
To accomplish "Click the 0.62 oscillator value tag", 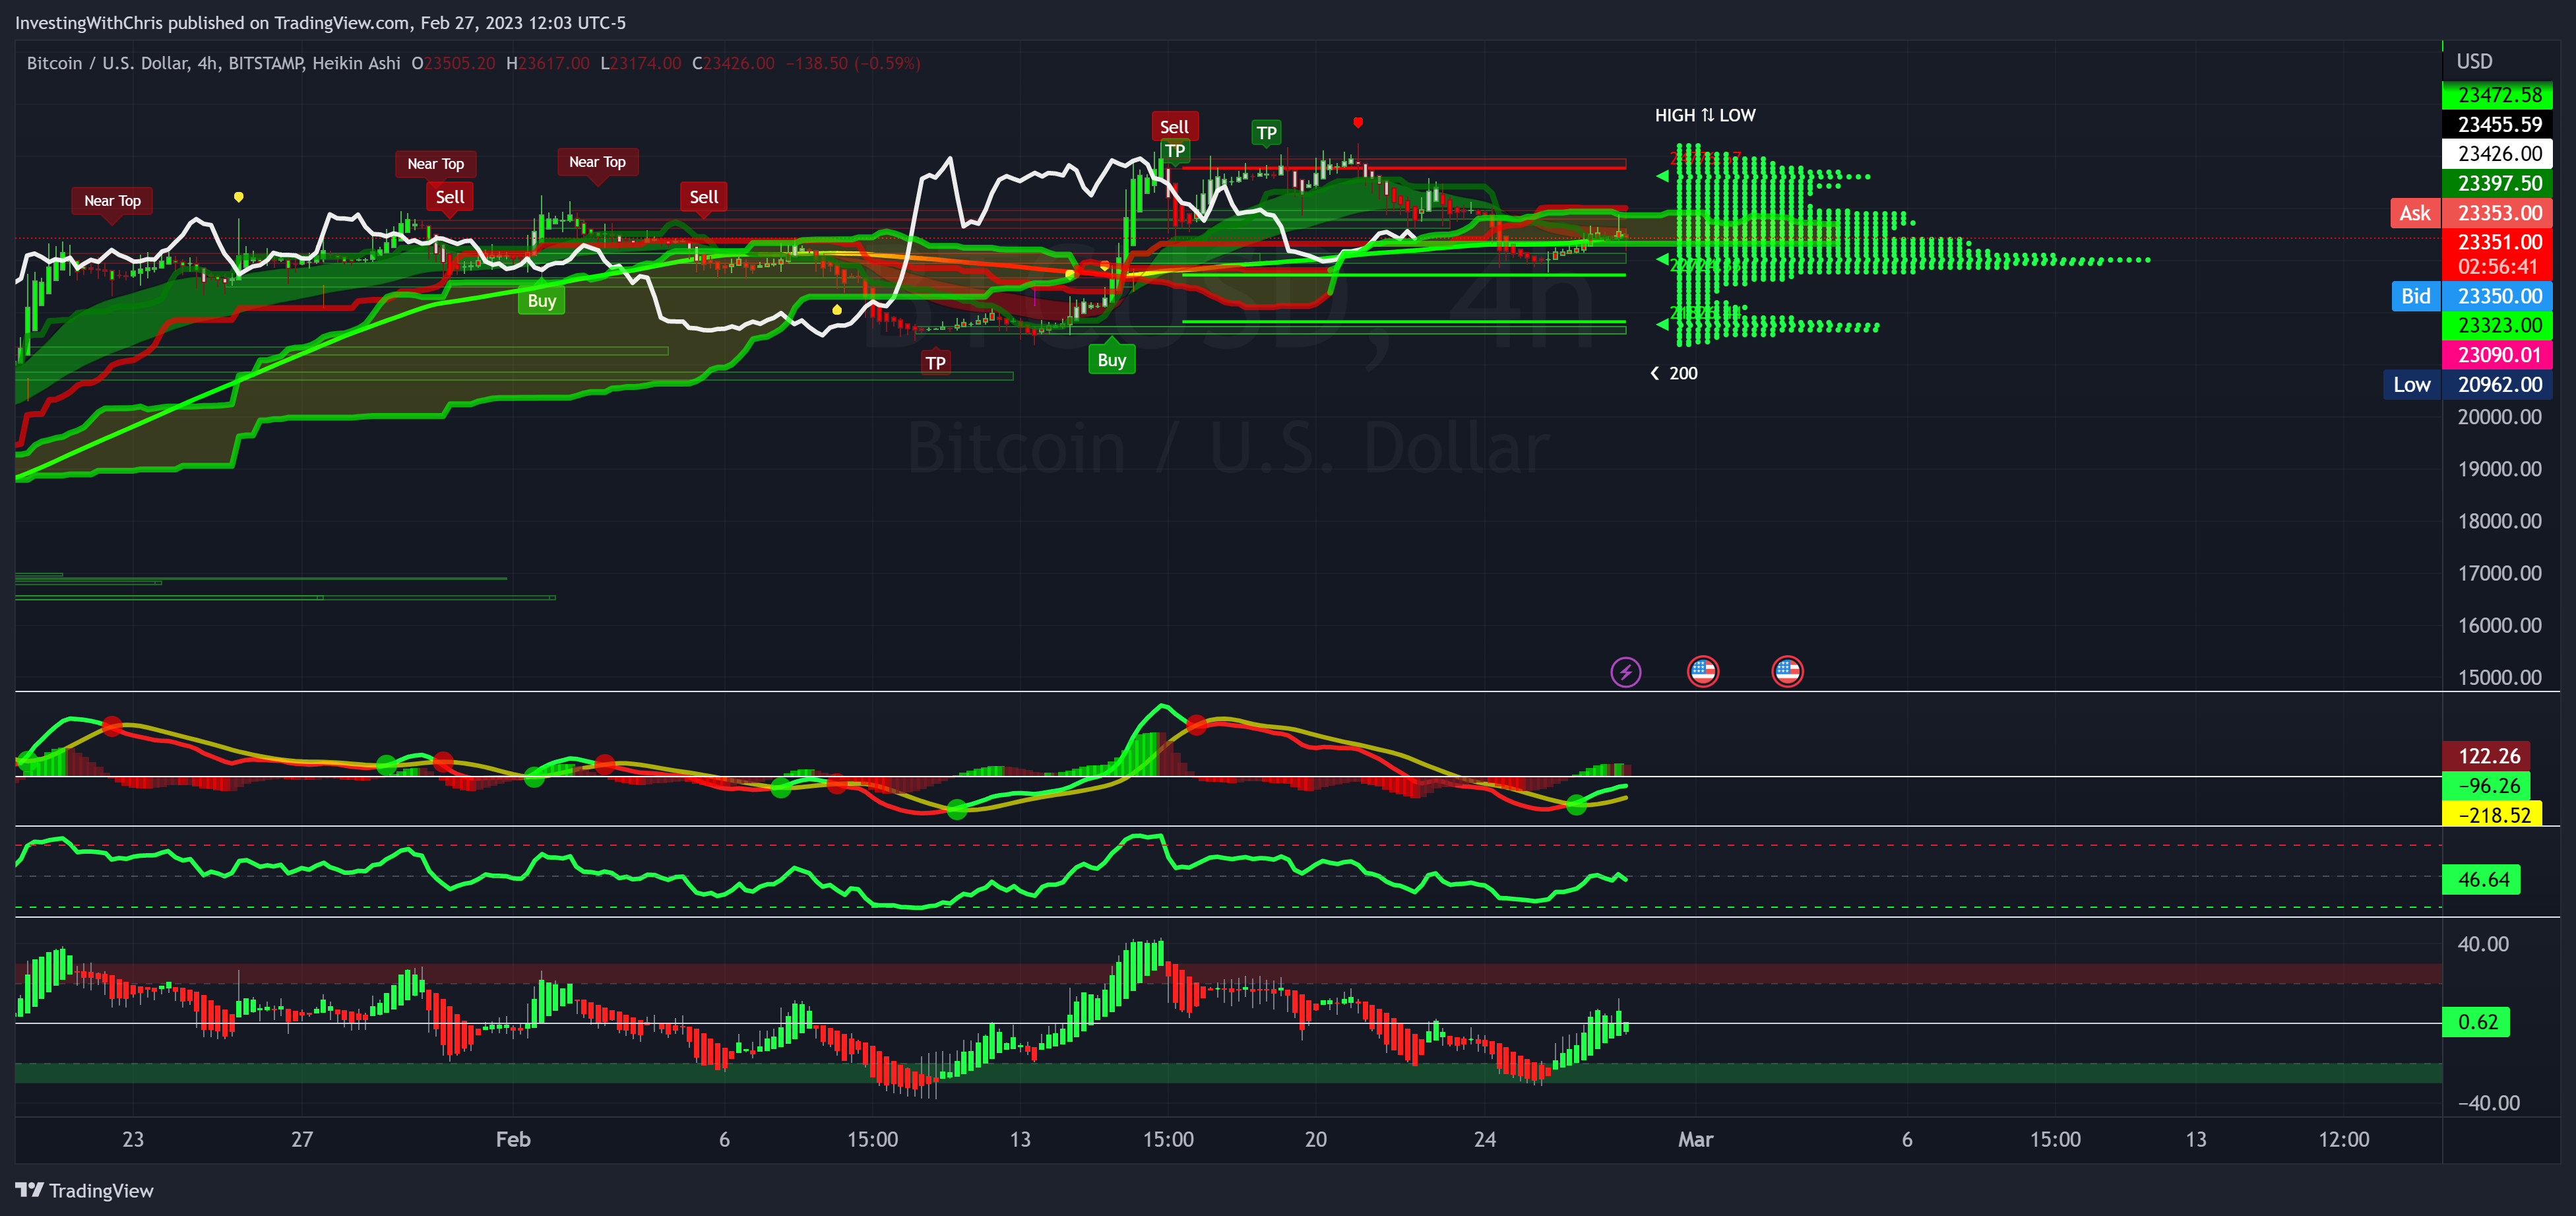I will (2476, 1022).
